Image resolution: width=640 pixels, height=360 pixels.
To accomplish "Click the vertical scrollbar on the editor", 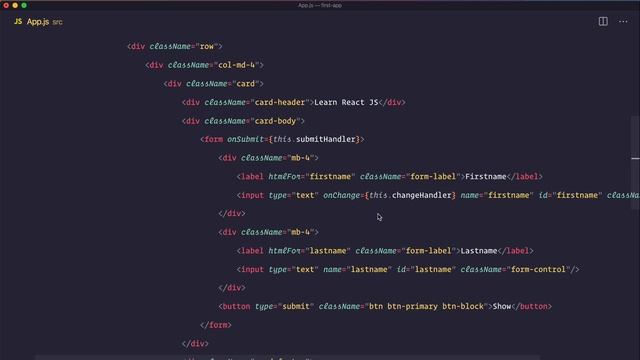I will 635,163.
